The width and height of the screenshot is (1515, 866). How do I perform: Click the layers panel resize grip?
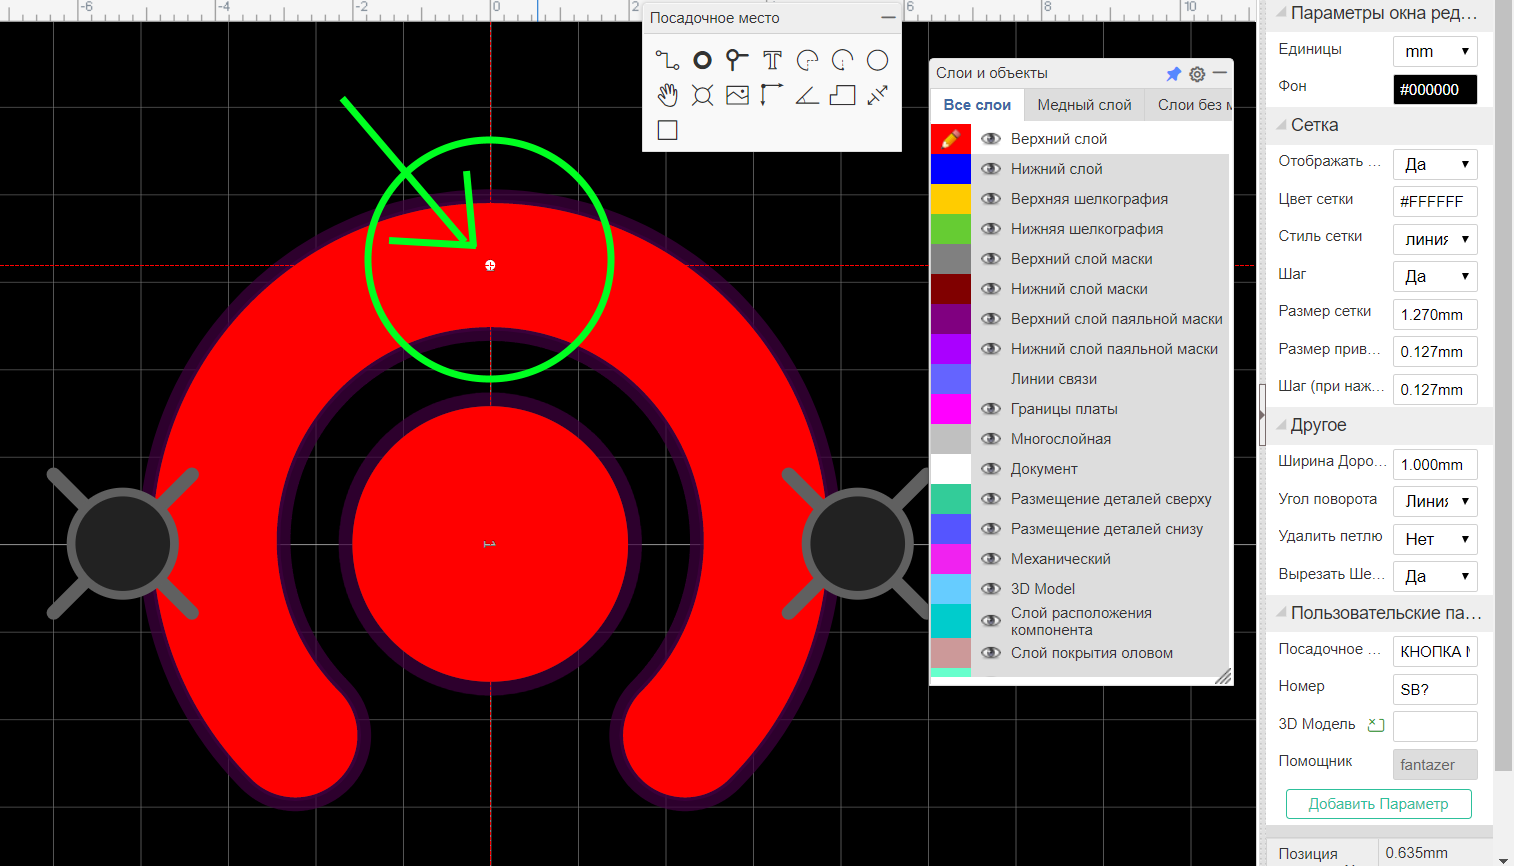[x=1223, y=677]
